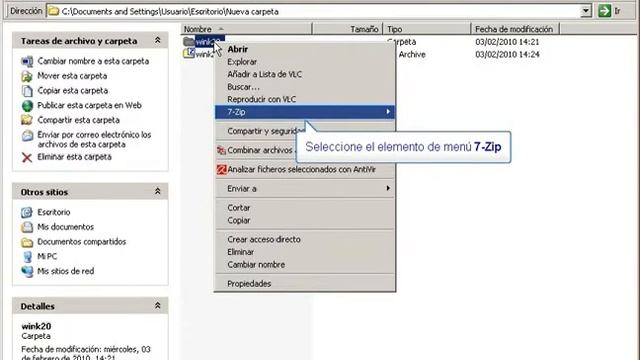The image size is (640, 360).
Task: Click the email envelope icon
Action: [x=27, y=136]
